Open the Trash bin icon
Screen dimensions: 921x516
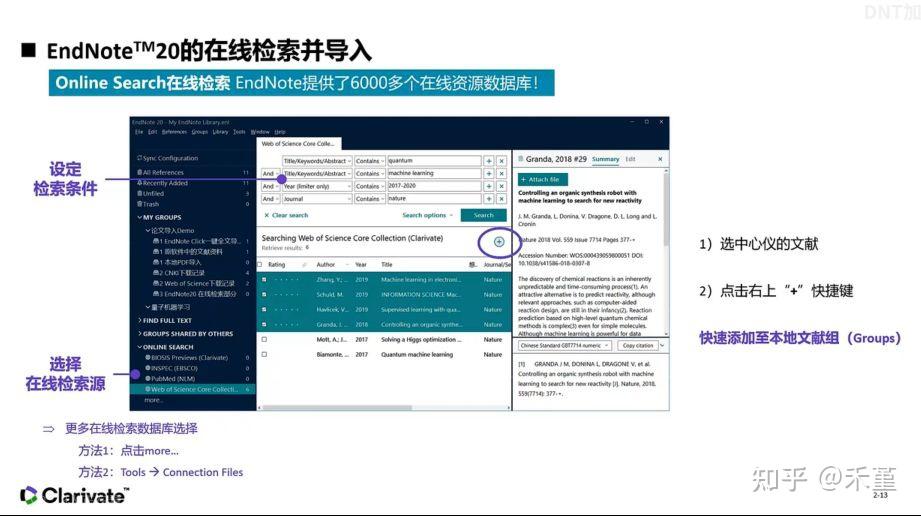coord(140,204)
